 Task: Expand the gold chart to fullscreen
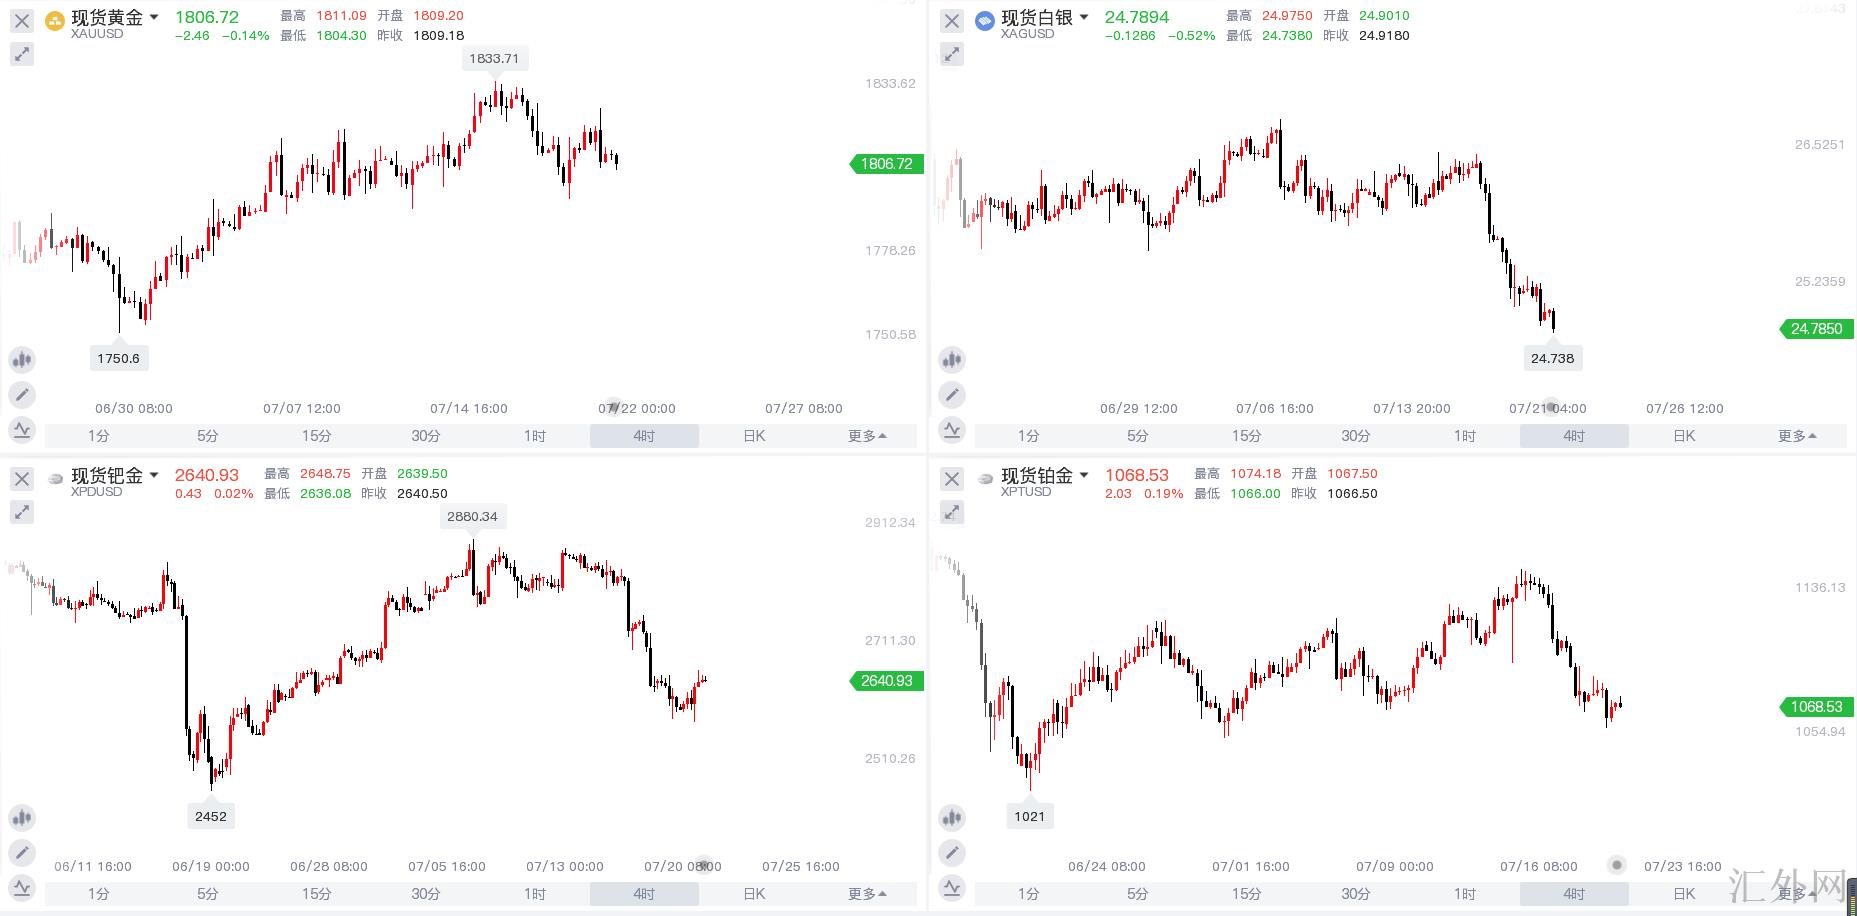pos(22,54)
